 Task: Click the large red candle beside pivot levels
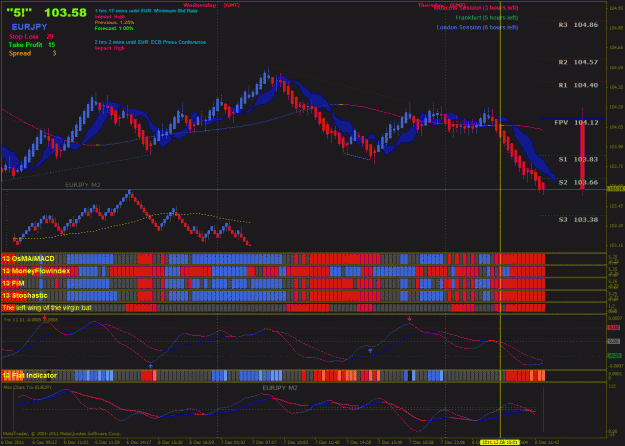(582, 155)
